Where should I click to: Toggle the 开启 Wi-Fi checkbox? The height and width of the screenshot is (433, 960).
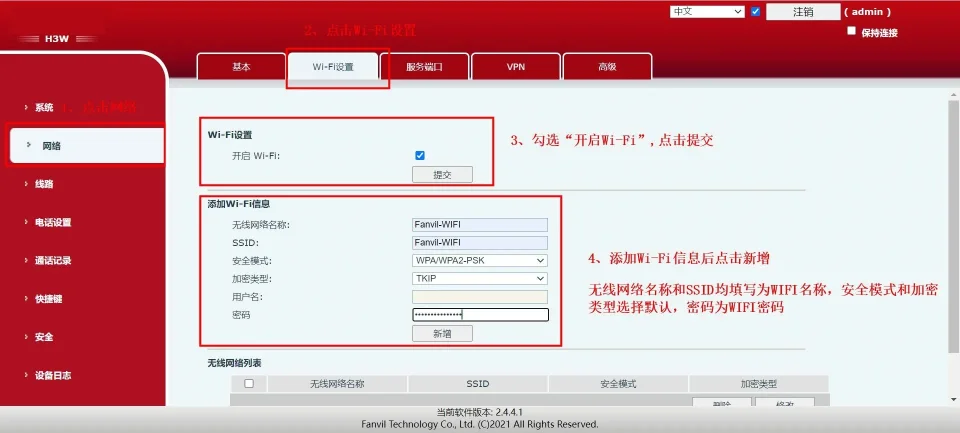420,156
